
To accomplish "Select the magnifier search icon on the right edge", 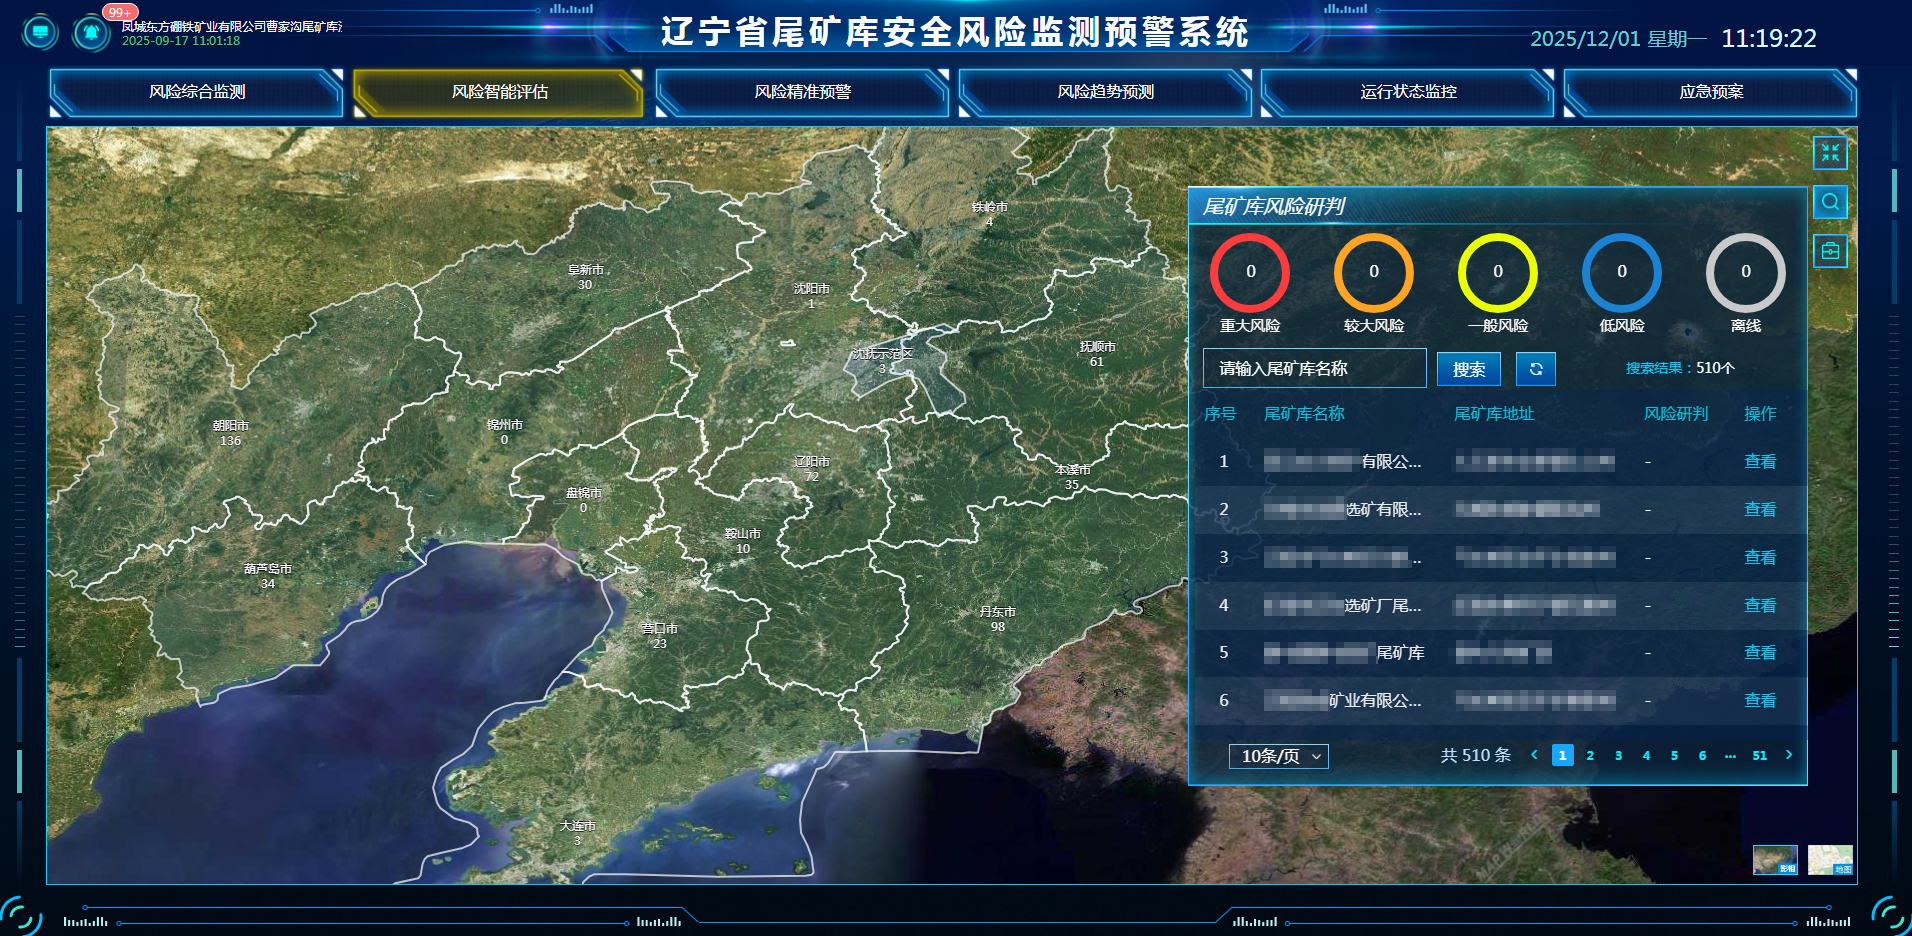I will click(1830, 202).
